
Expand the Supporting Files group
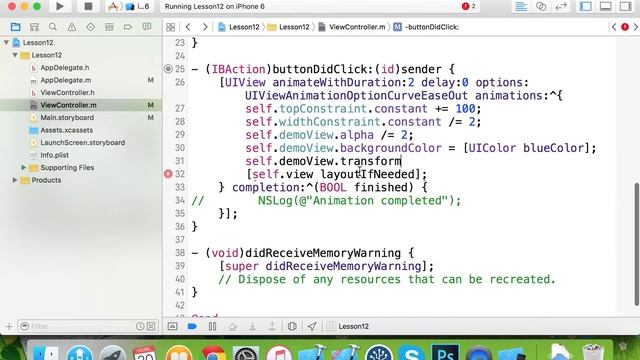tap(23, 168)
